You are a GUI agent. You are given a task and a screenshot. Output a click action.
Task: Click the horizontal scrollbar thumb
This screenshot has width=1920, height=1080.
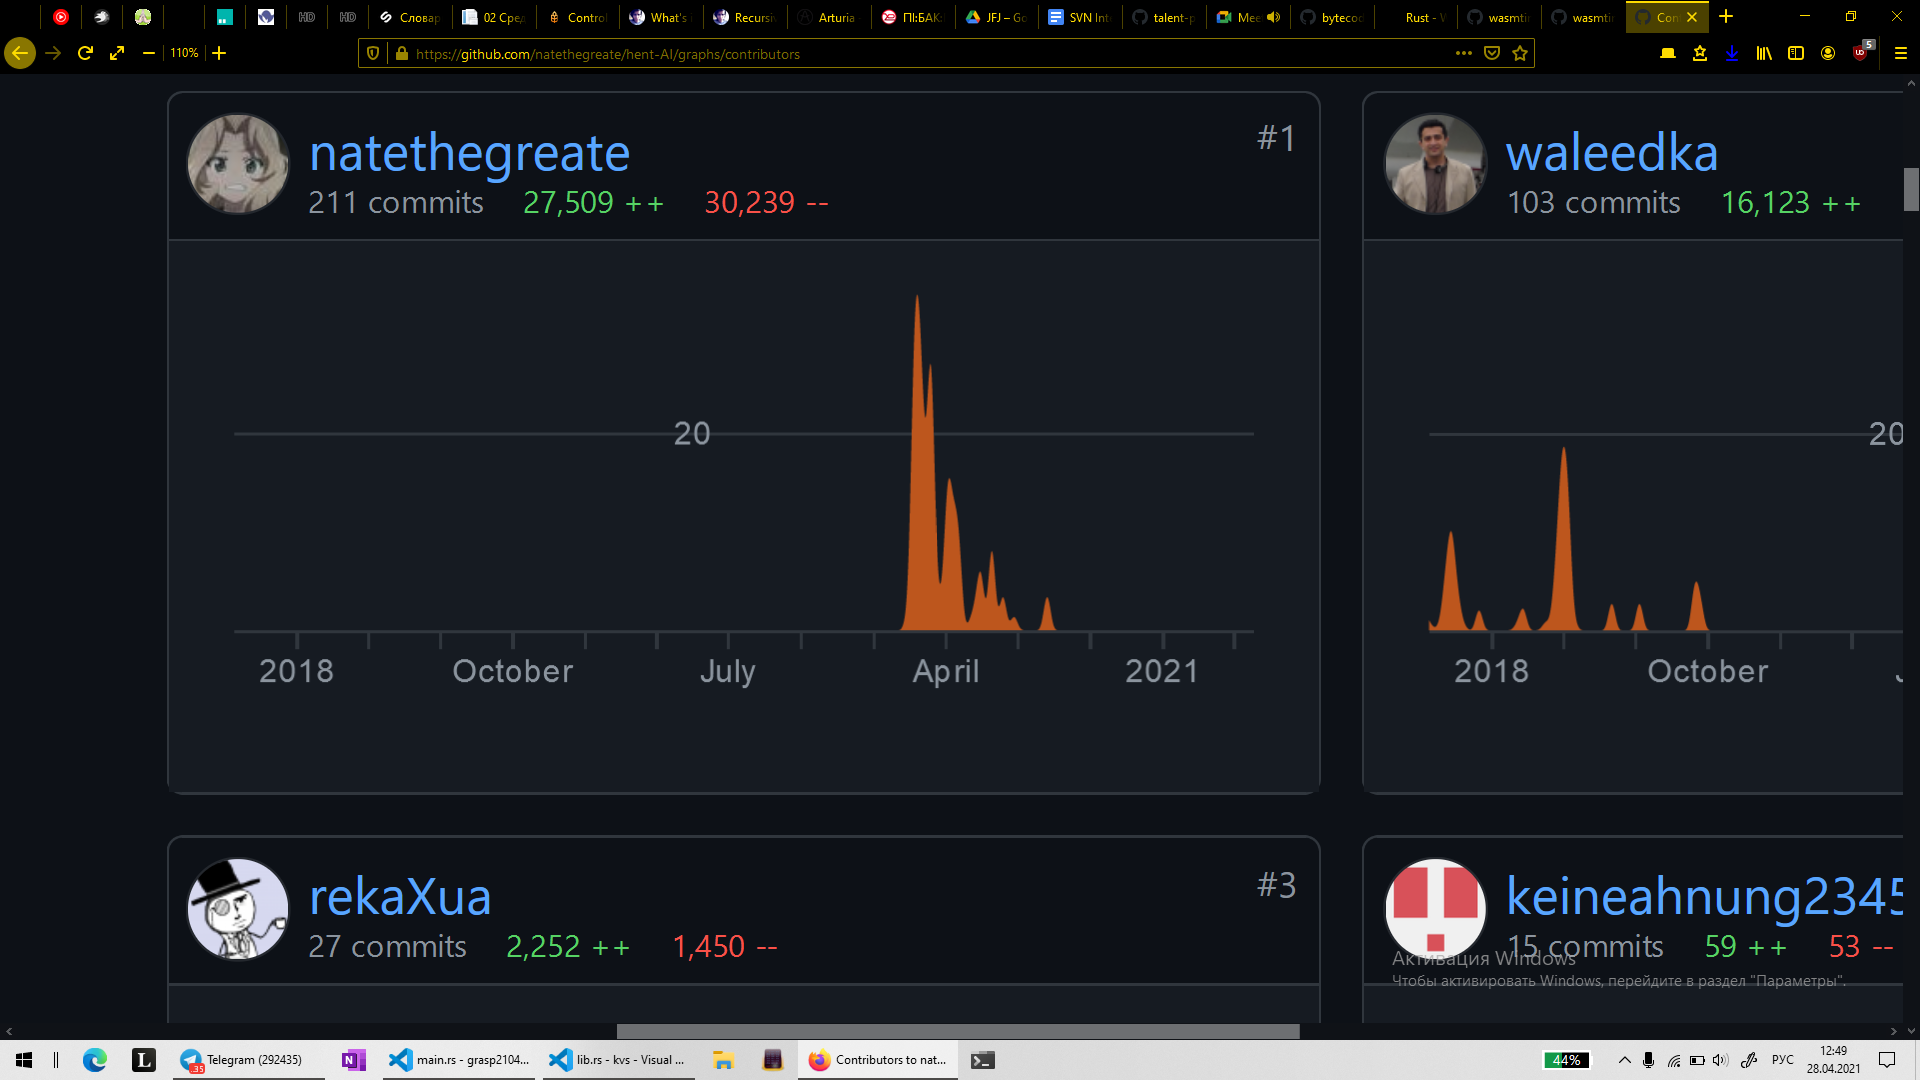coord(958,1031)
